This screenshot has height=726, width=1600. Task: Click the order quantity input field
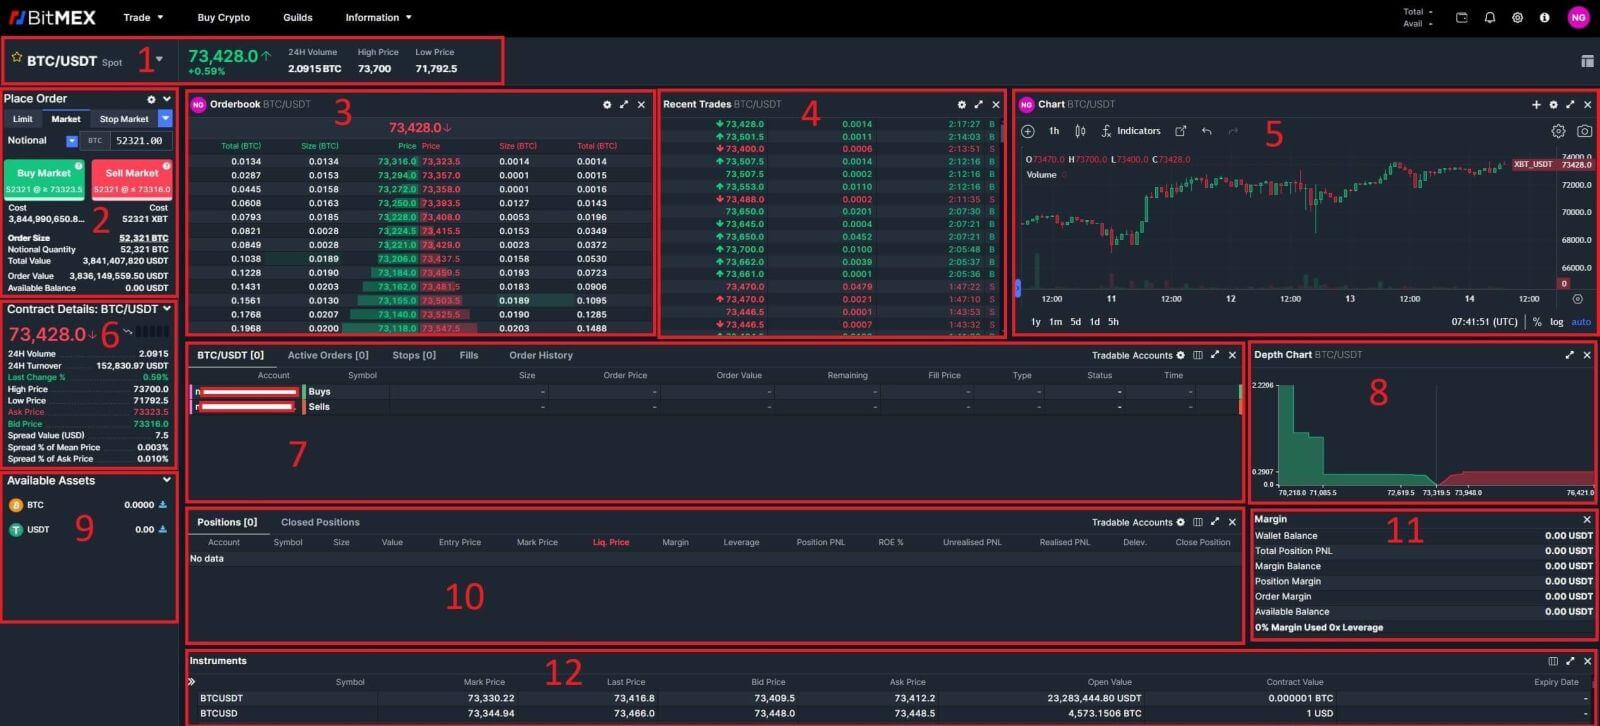(x=139, y=141)
